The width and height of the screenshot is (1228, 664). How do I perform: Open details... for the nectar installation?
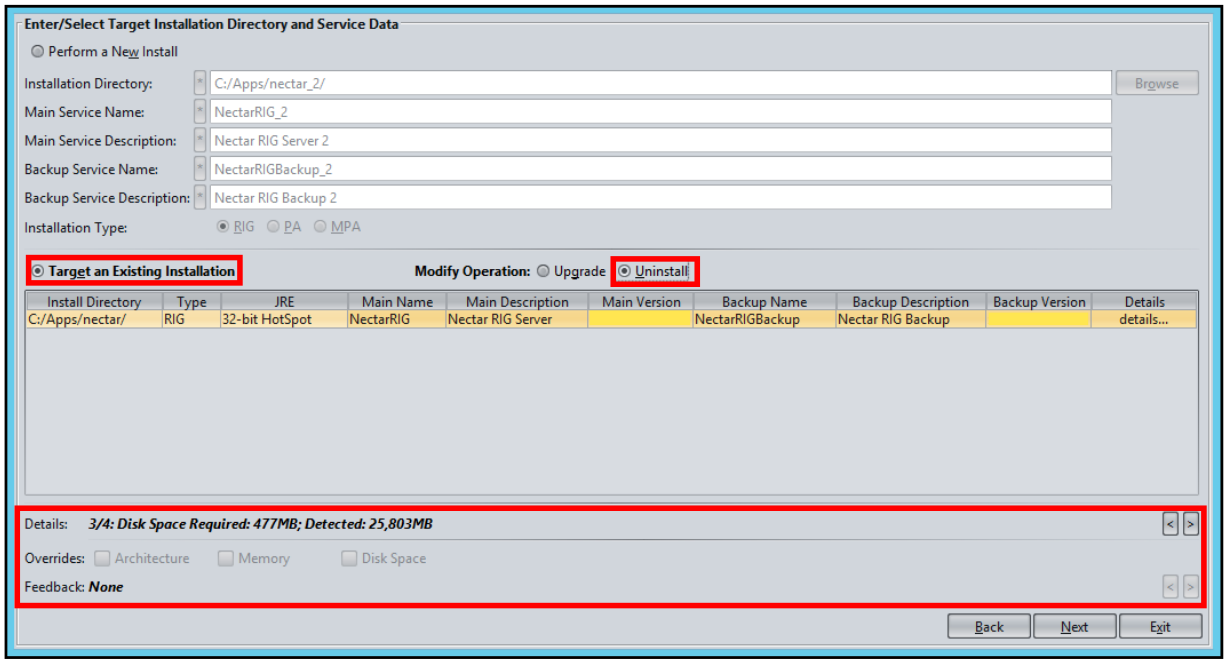[1144, 320]
